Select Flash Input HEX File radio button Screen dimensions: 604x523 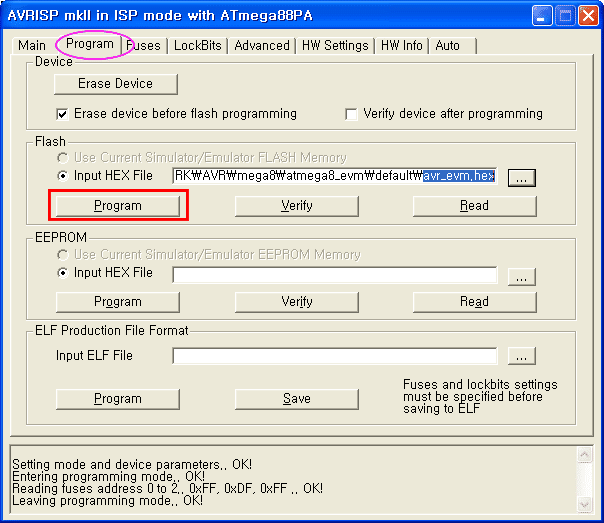coord(62,176)
